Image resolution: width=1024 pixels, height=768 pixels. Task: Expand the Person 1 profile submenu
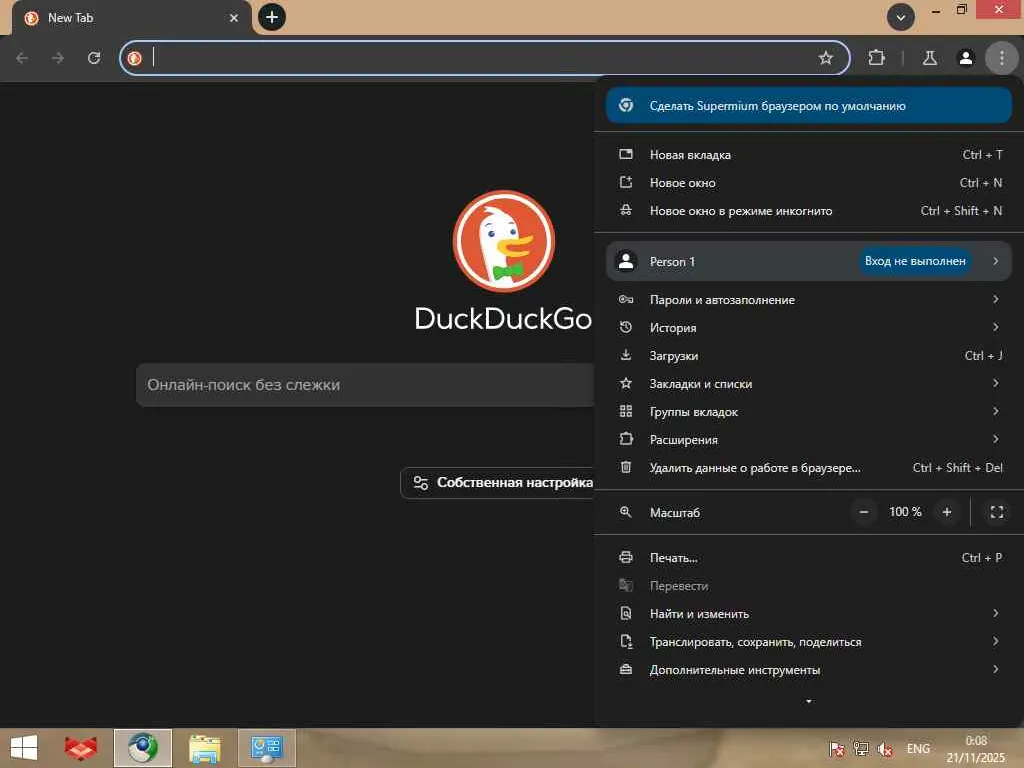[808, 261]
